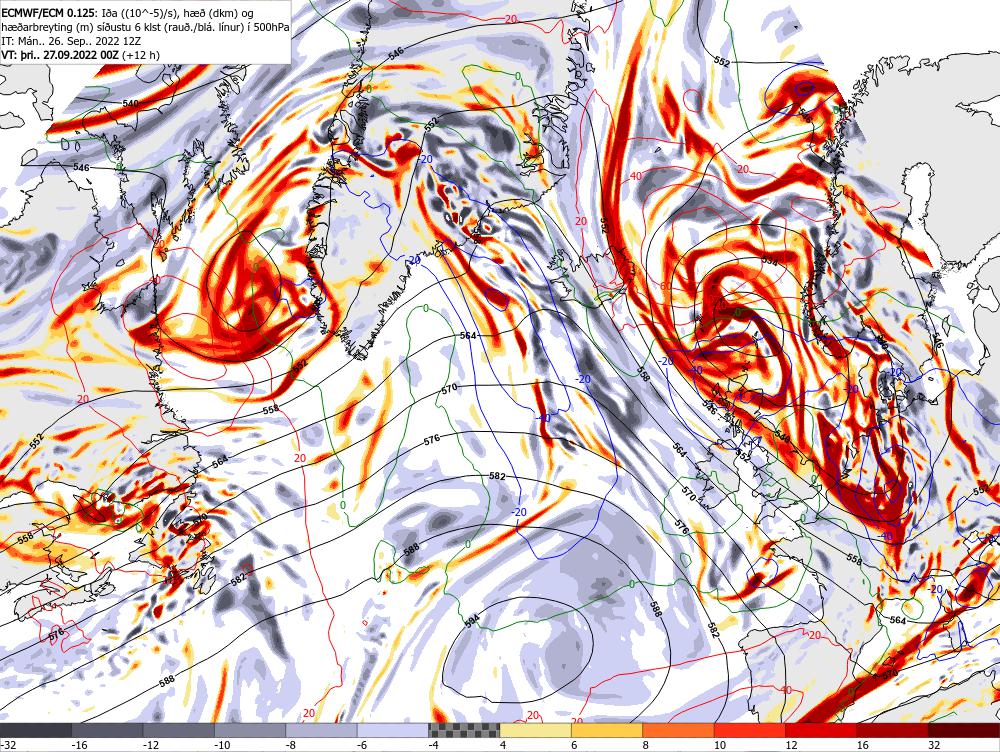1000x752 pixels.
Task: Click the "594" height contour label
Action: [x=472, y=623]
